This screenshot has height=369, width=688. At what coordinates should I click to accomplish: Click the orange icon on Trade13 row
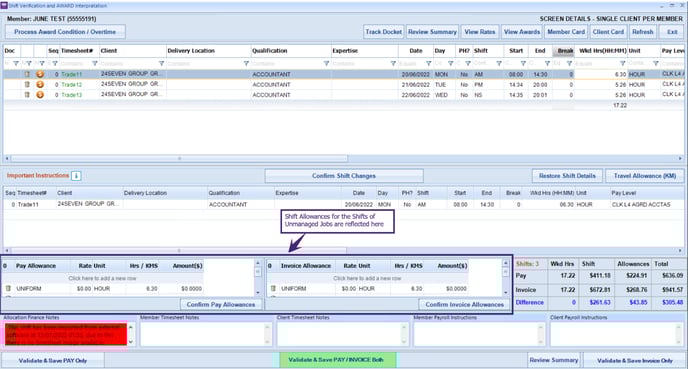click(40, 95)
